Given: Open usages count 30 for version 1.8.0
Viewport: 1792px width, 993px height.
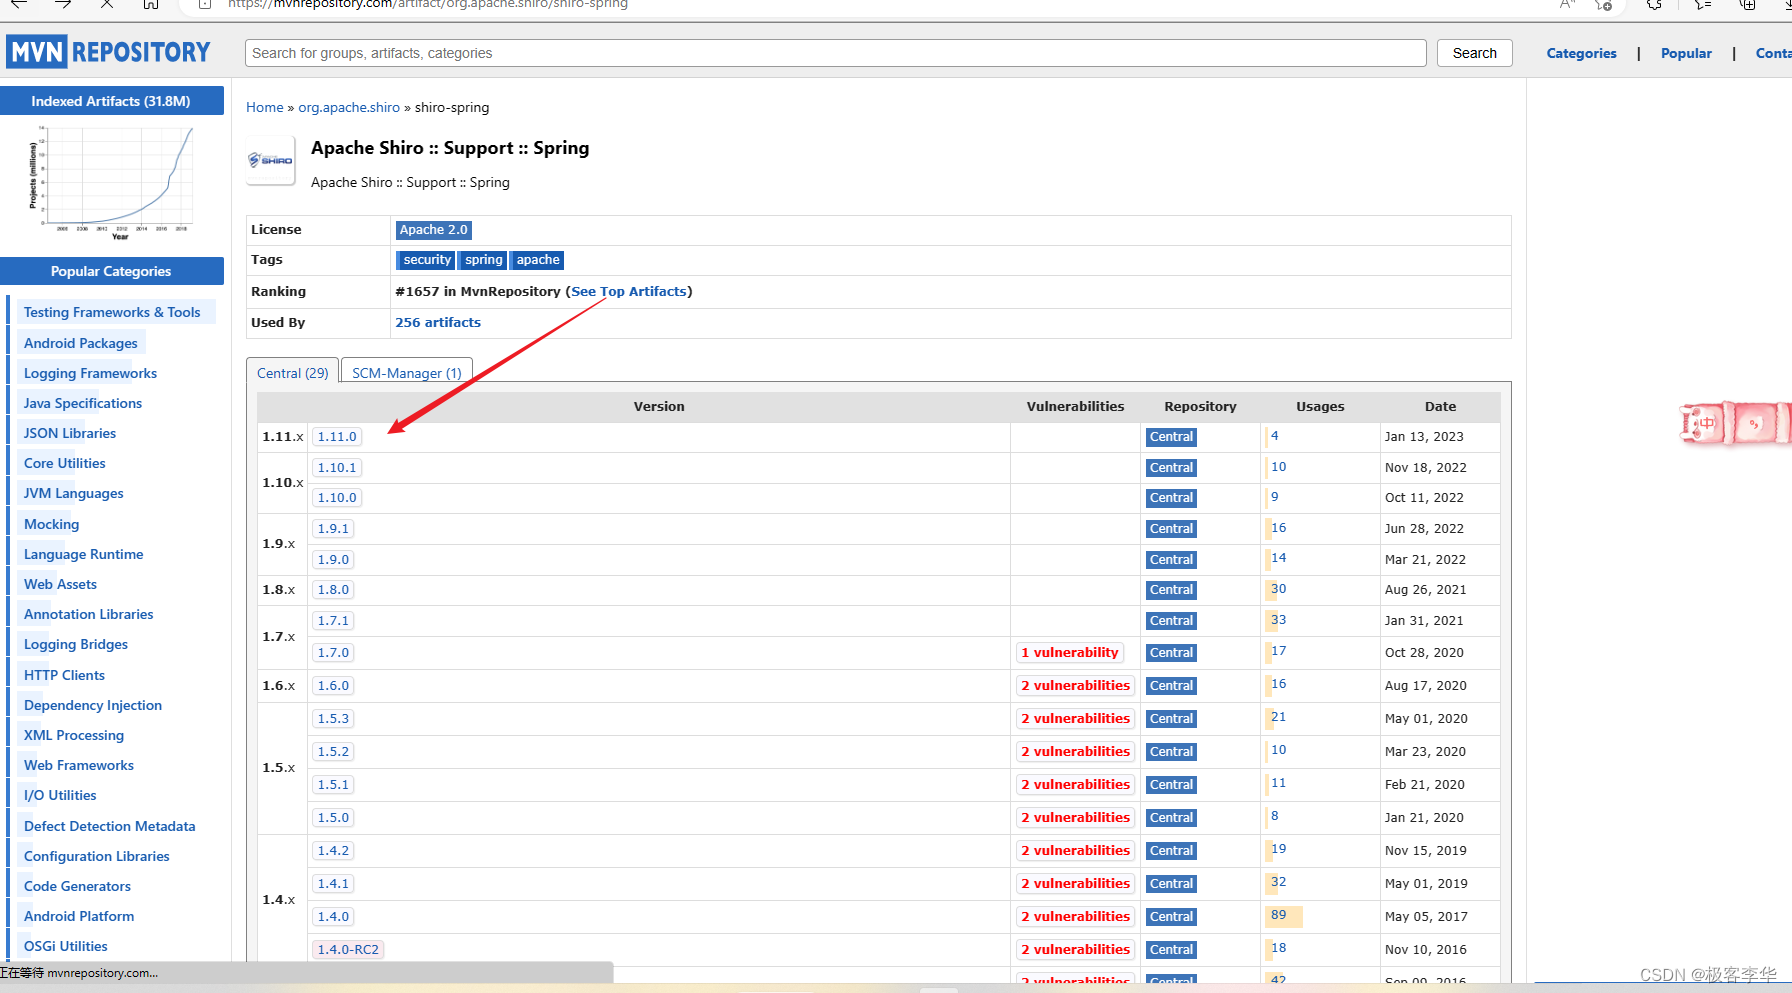Looking at the screenshot, I should point(1278,589).
